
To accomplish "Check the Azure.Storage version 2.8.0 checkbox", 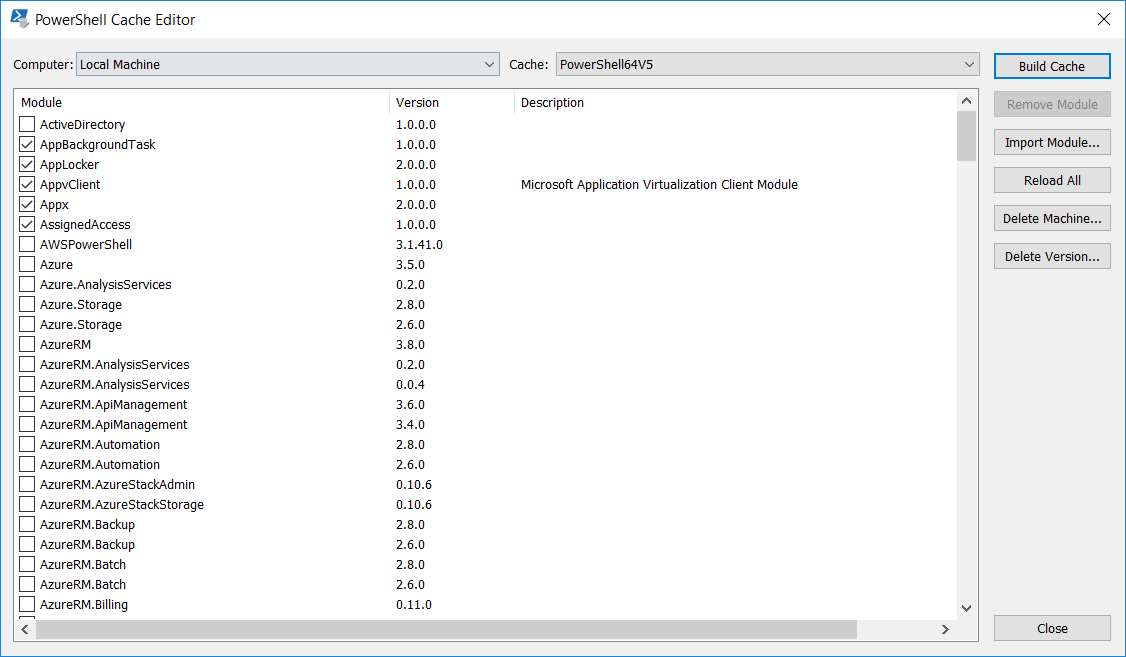I will (27, 304).
